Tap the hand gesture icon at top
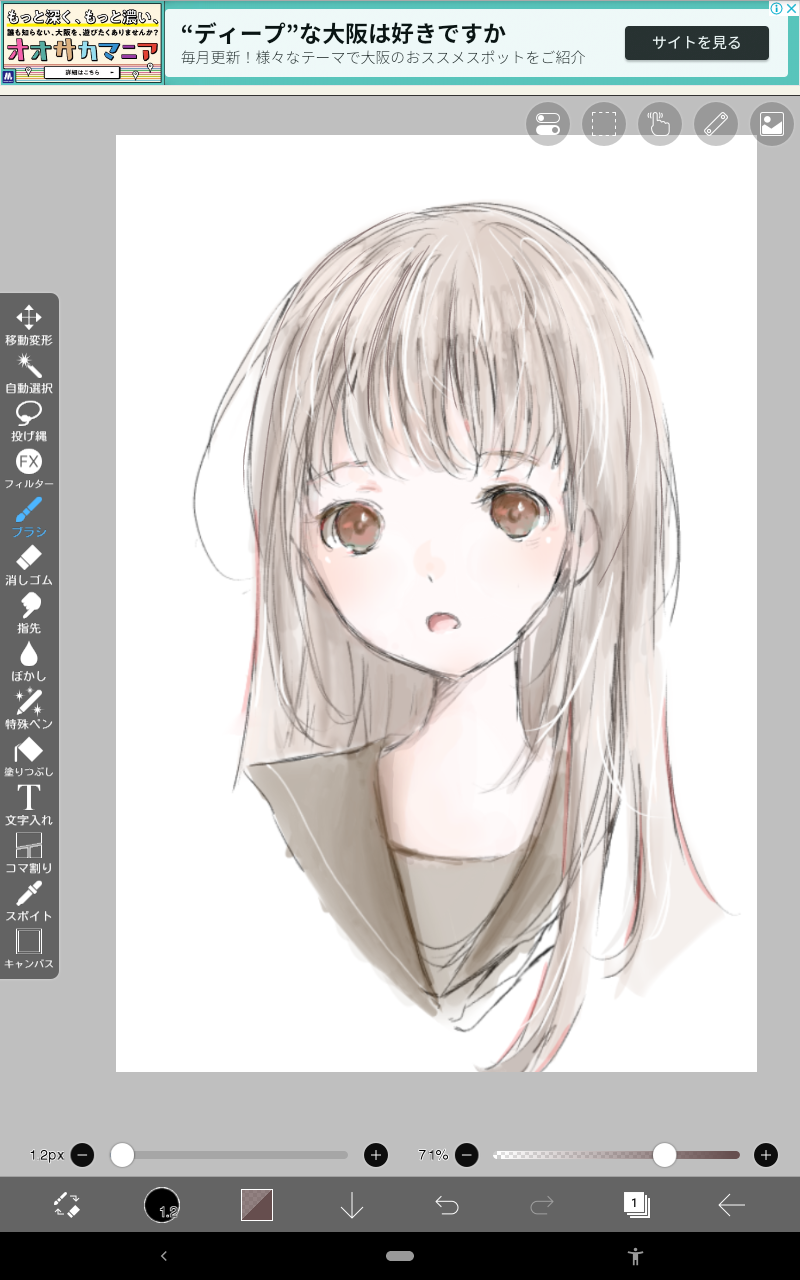800x1280 pixels. click(660, 124)
